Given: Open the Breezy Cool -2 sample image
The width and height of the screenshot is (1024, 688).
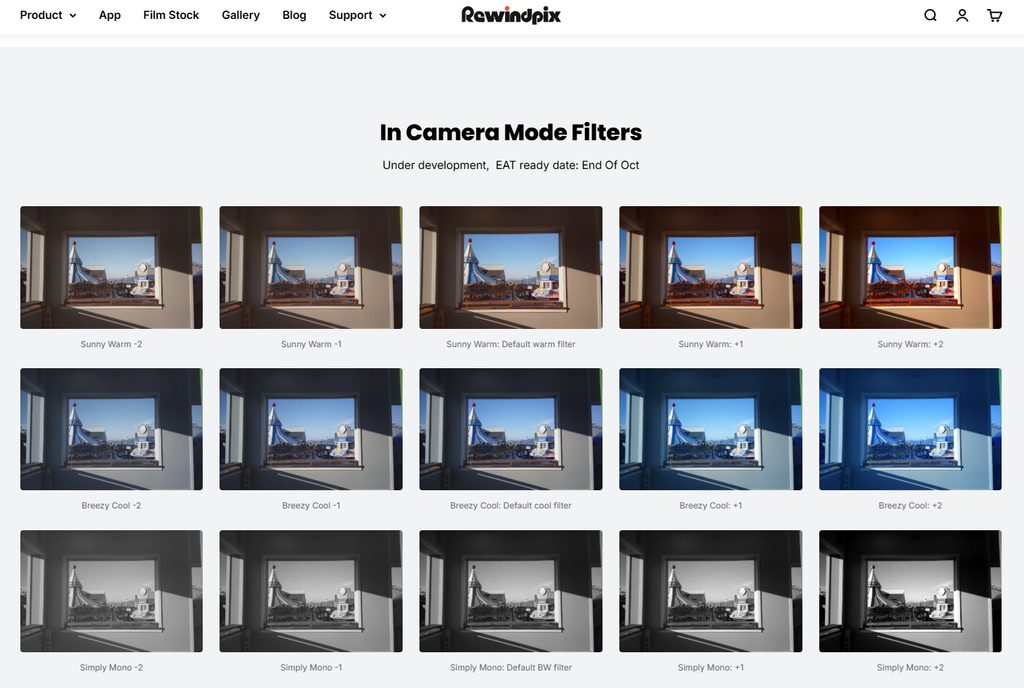Looking at the screenshot, I should (x=112, y=429).
